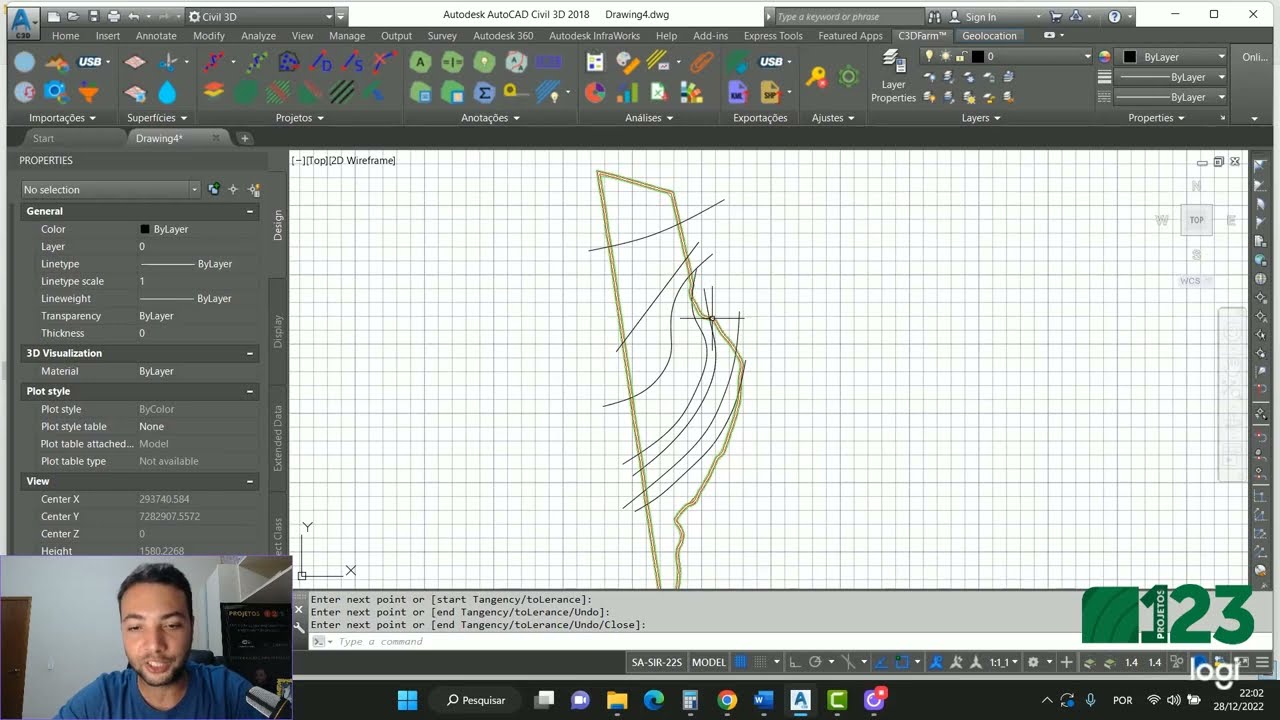This screenshot has height=720, width=1280.
Task: Click the shopping cart icon in title bar
Action: 1056,16
